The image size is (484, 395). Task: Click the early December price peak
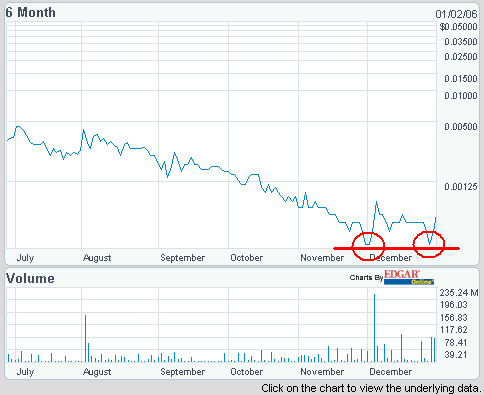coord(377,202)
